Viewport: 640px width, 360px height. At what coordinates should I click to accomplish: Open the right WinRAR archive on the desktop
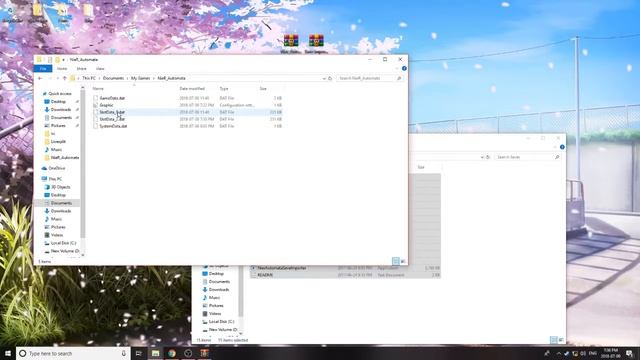click(316, 43)
